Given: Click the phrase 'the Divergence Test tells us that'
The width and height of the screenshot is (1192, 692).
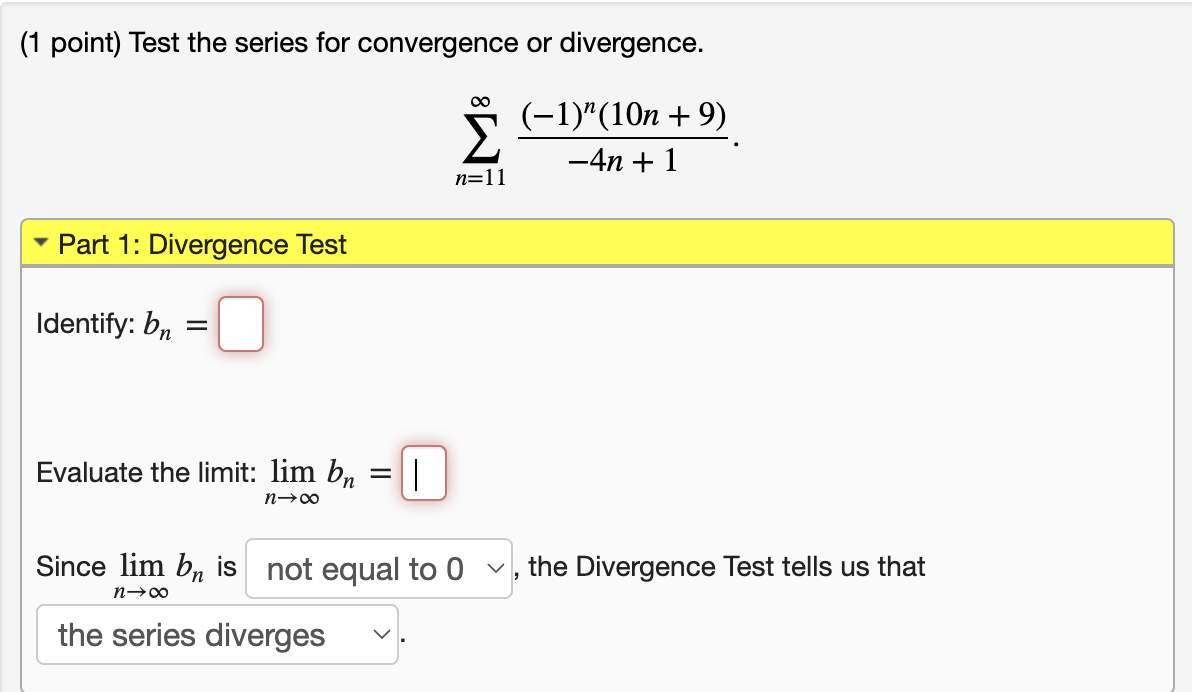Looking at the screenshot, I should (x=722, y=566).
